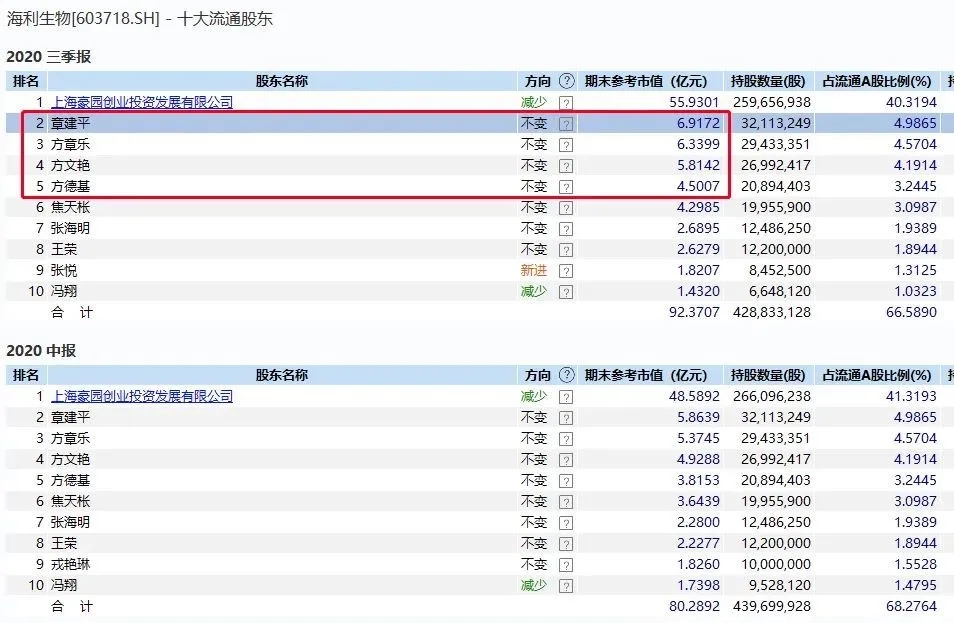This screenshot has width=954, height=623.
Task: Click 减少 label in 三季报 冯翔 row
Action: 534,291
